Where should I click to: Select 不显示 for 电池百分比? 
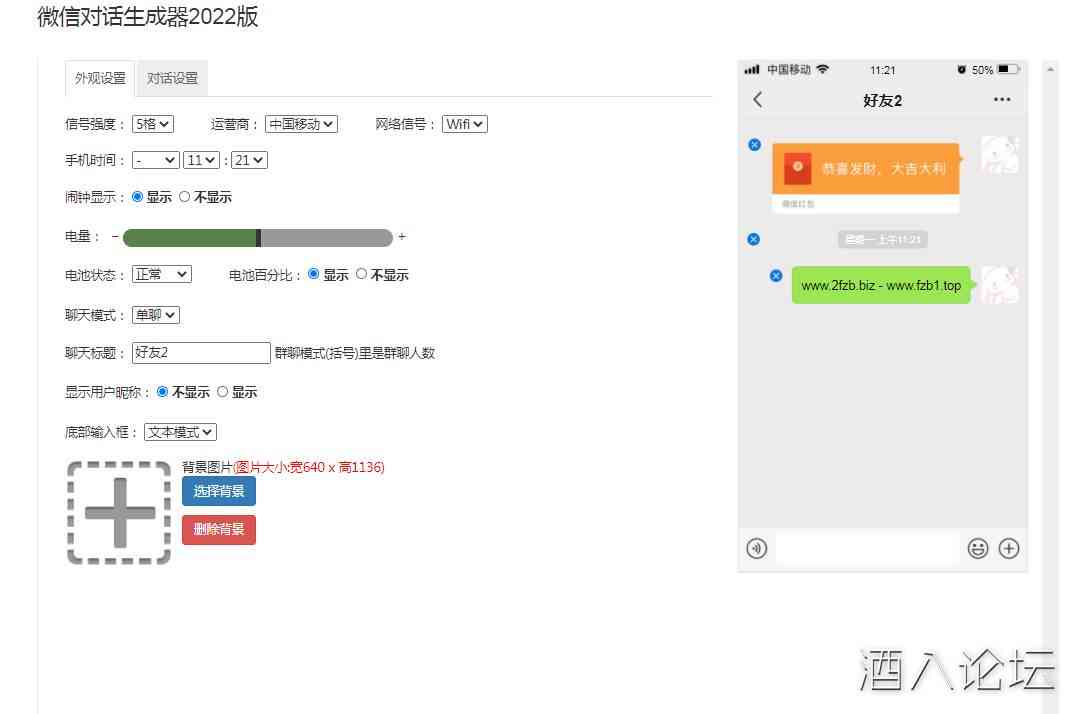coord(361,274)
